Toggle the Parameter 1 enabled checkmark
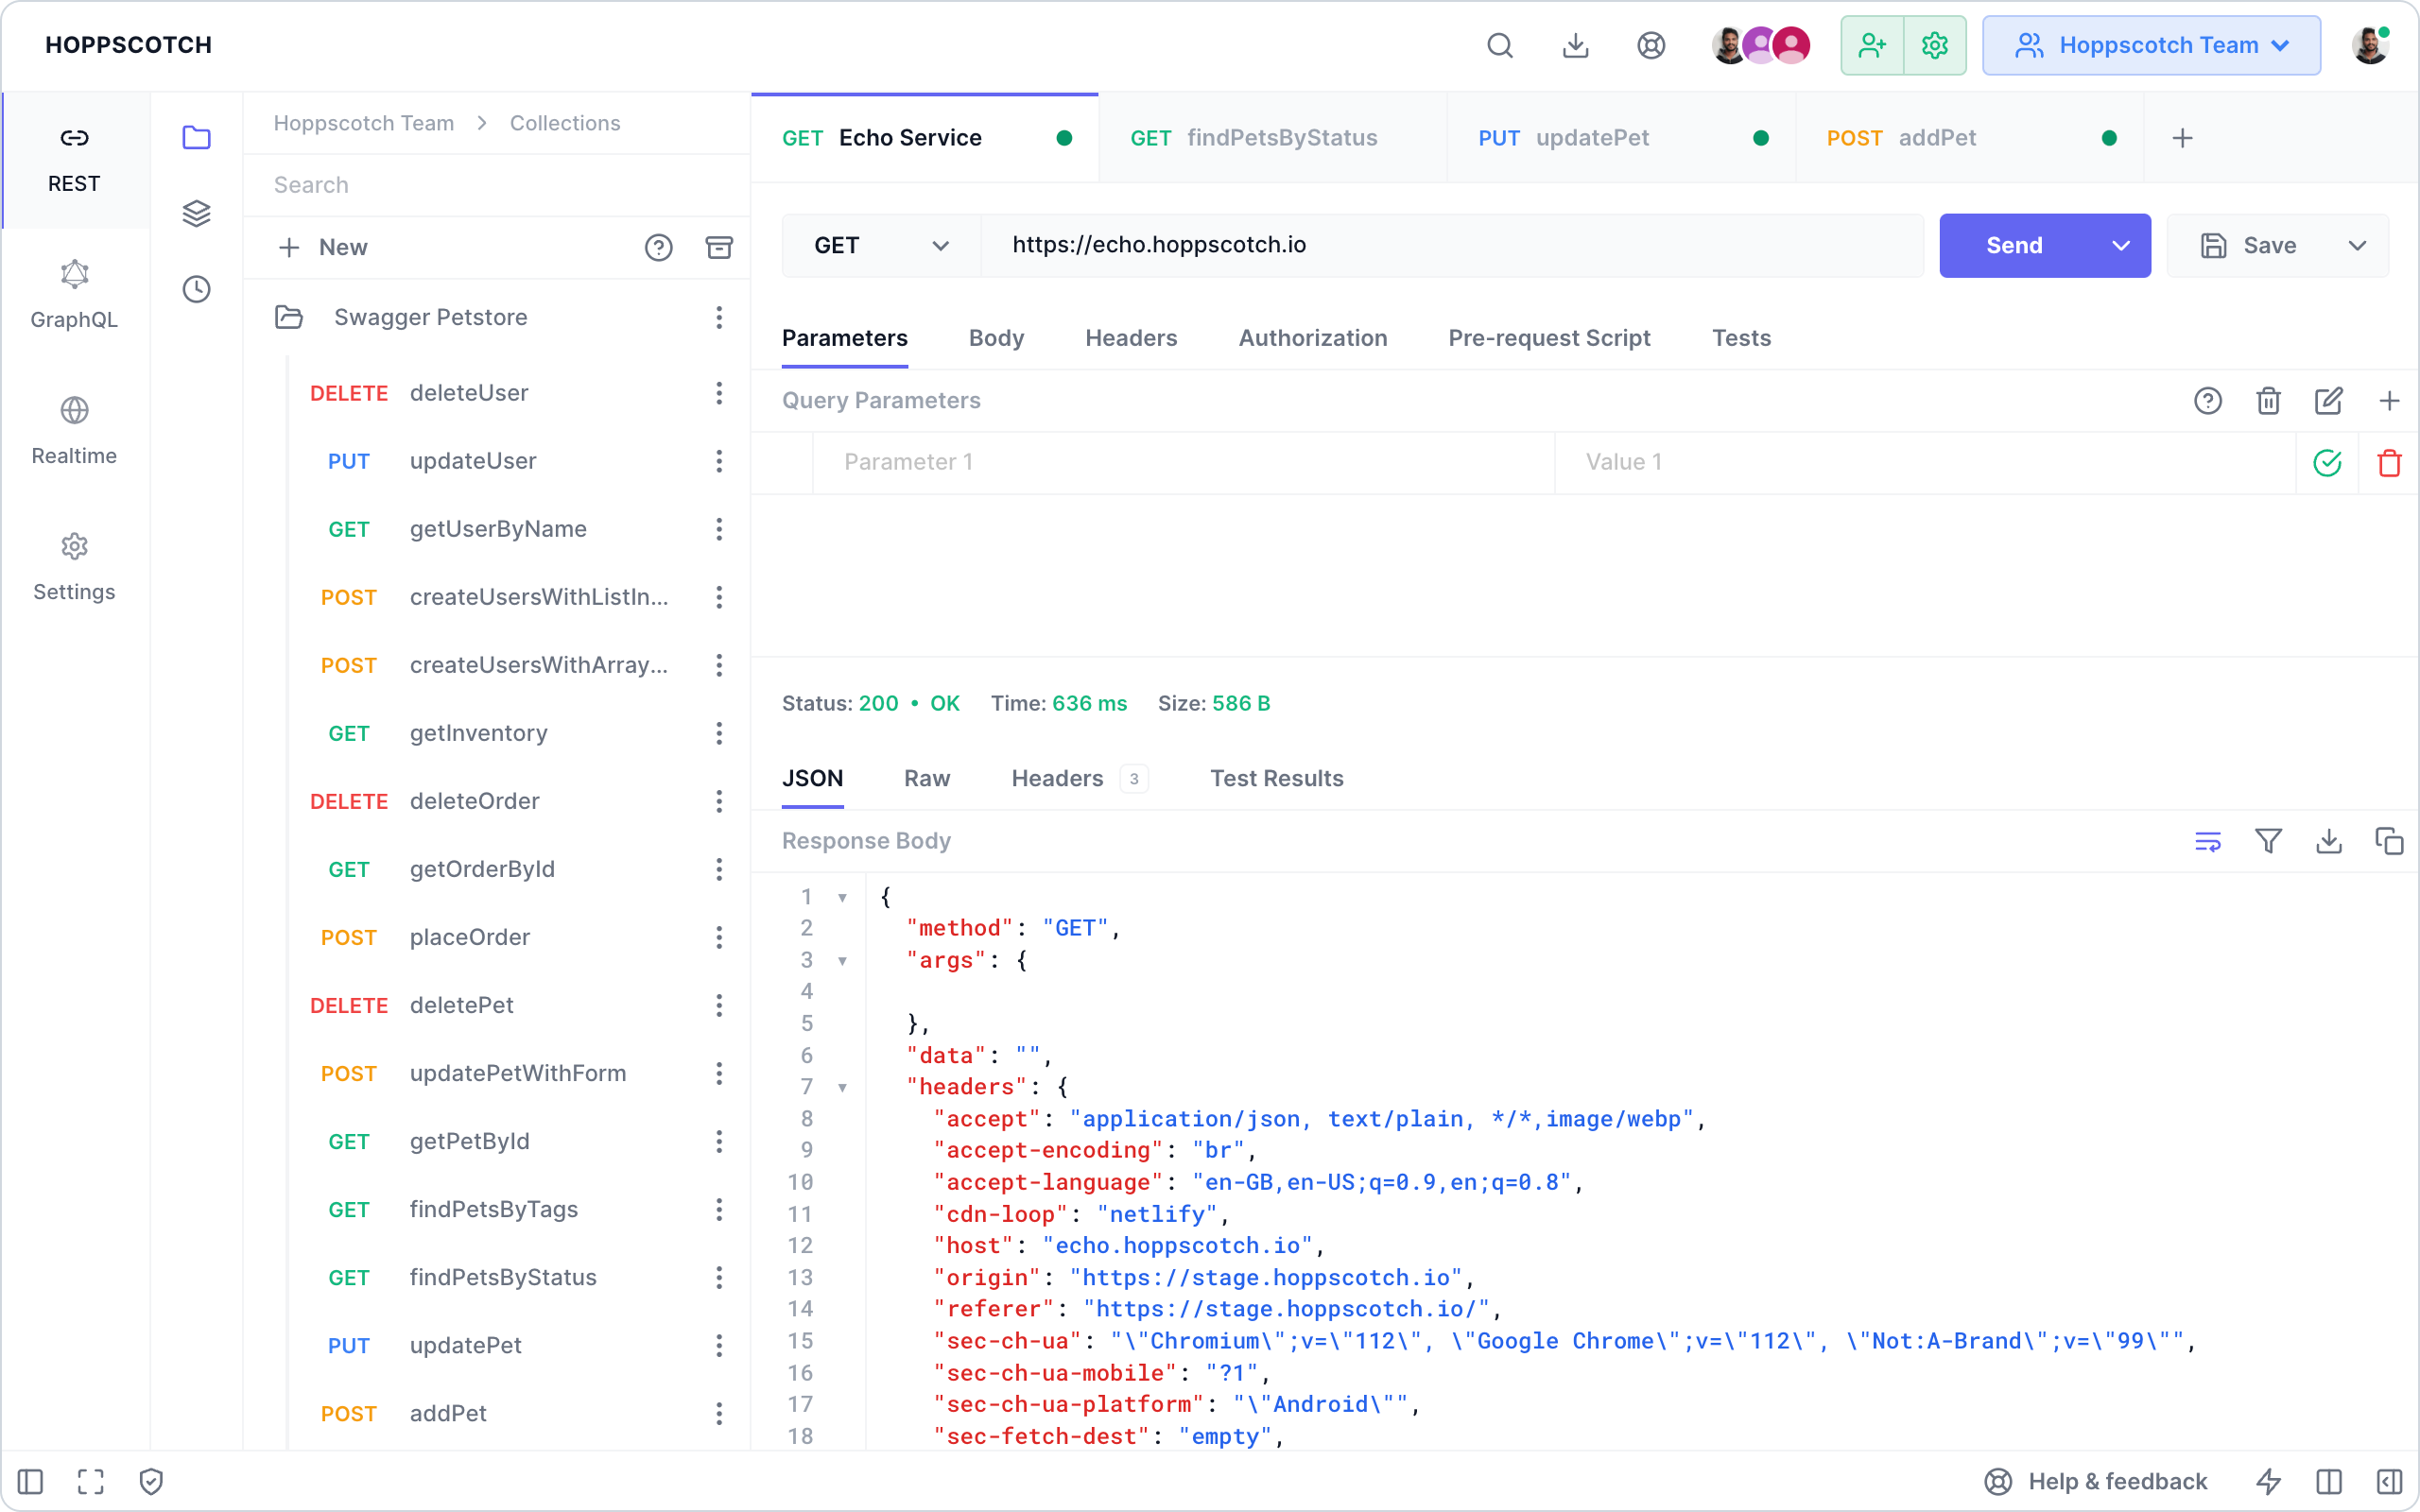This screenshot has height=1512, width=2420. pyautogui.click(x=2327, y=462)
